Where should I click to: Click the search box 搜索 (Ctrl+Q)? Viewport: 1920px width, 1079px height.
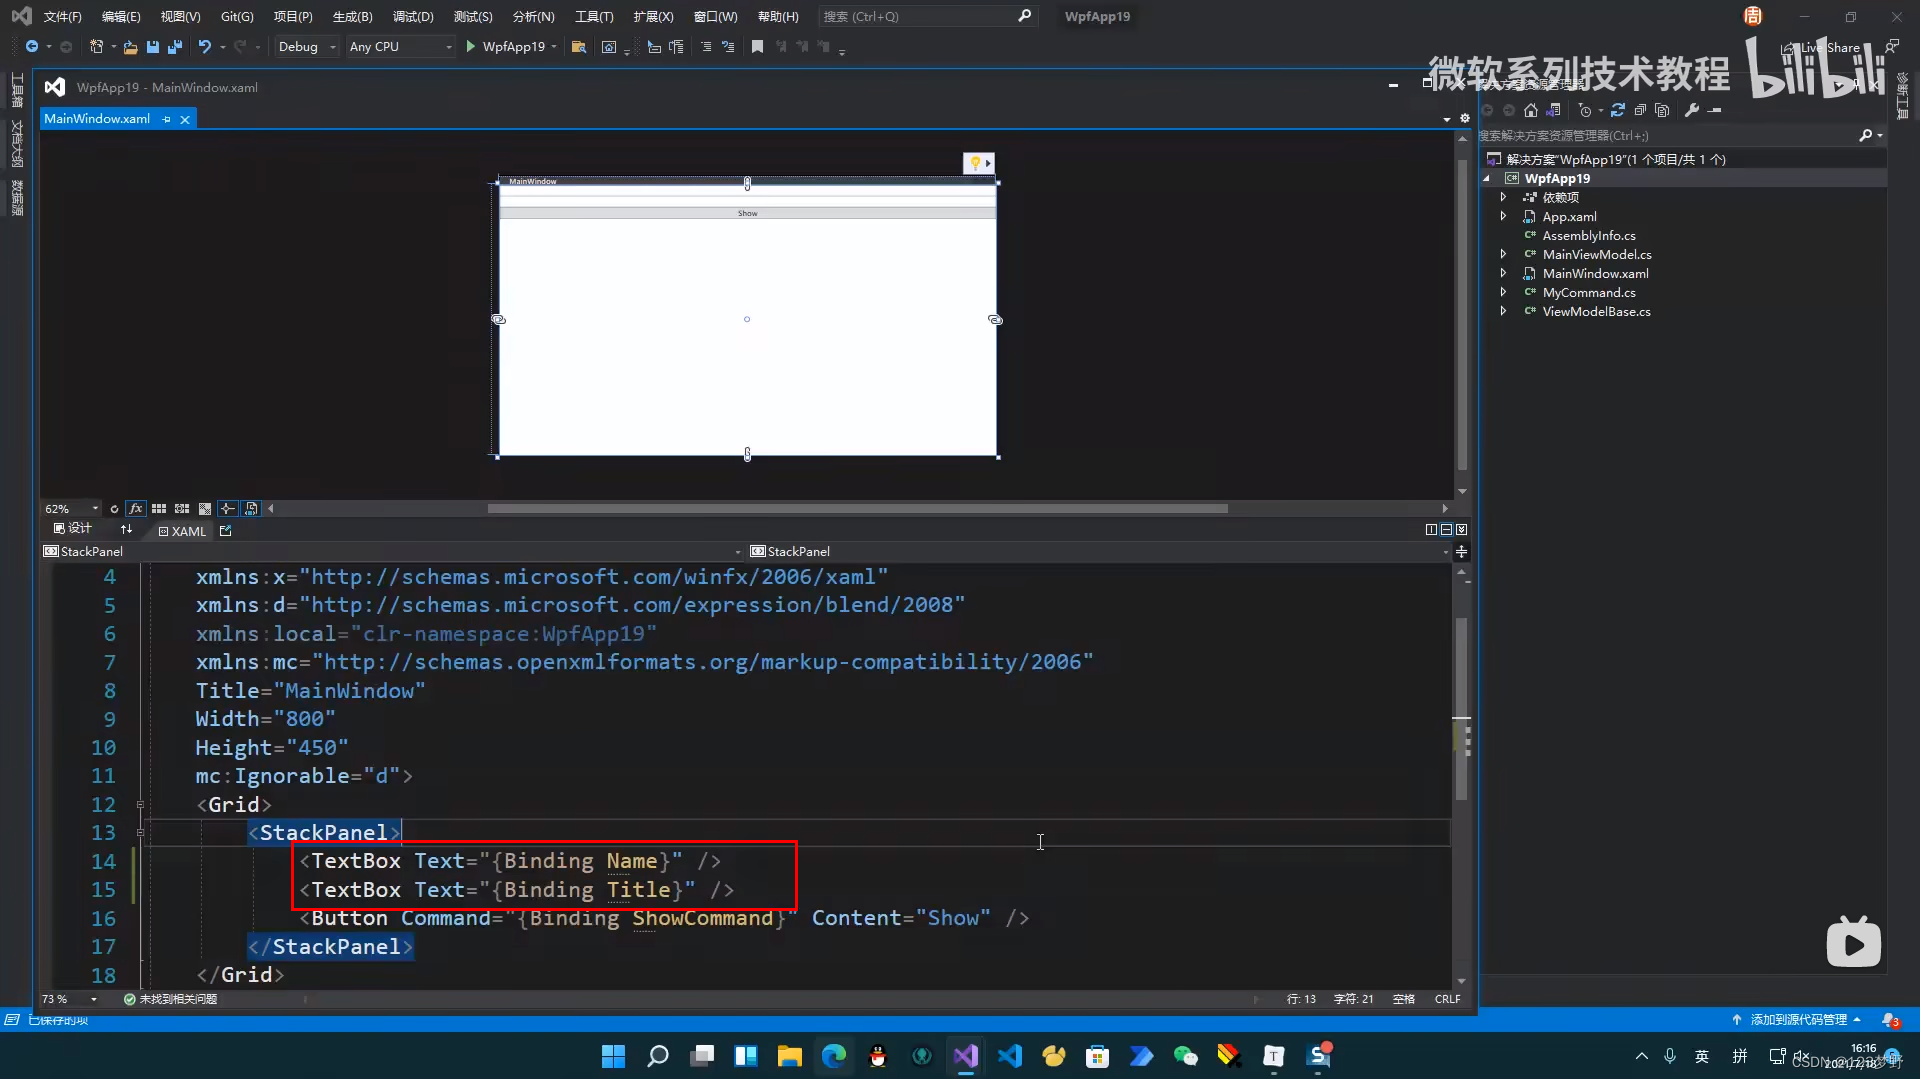[x=926, y=17]
